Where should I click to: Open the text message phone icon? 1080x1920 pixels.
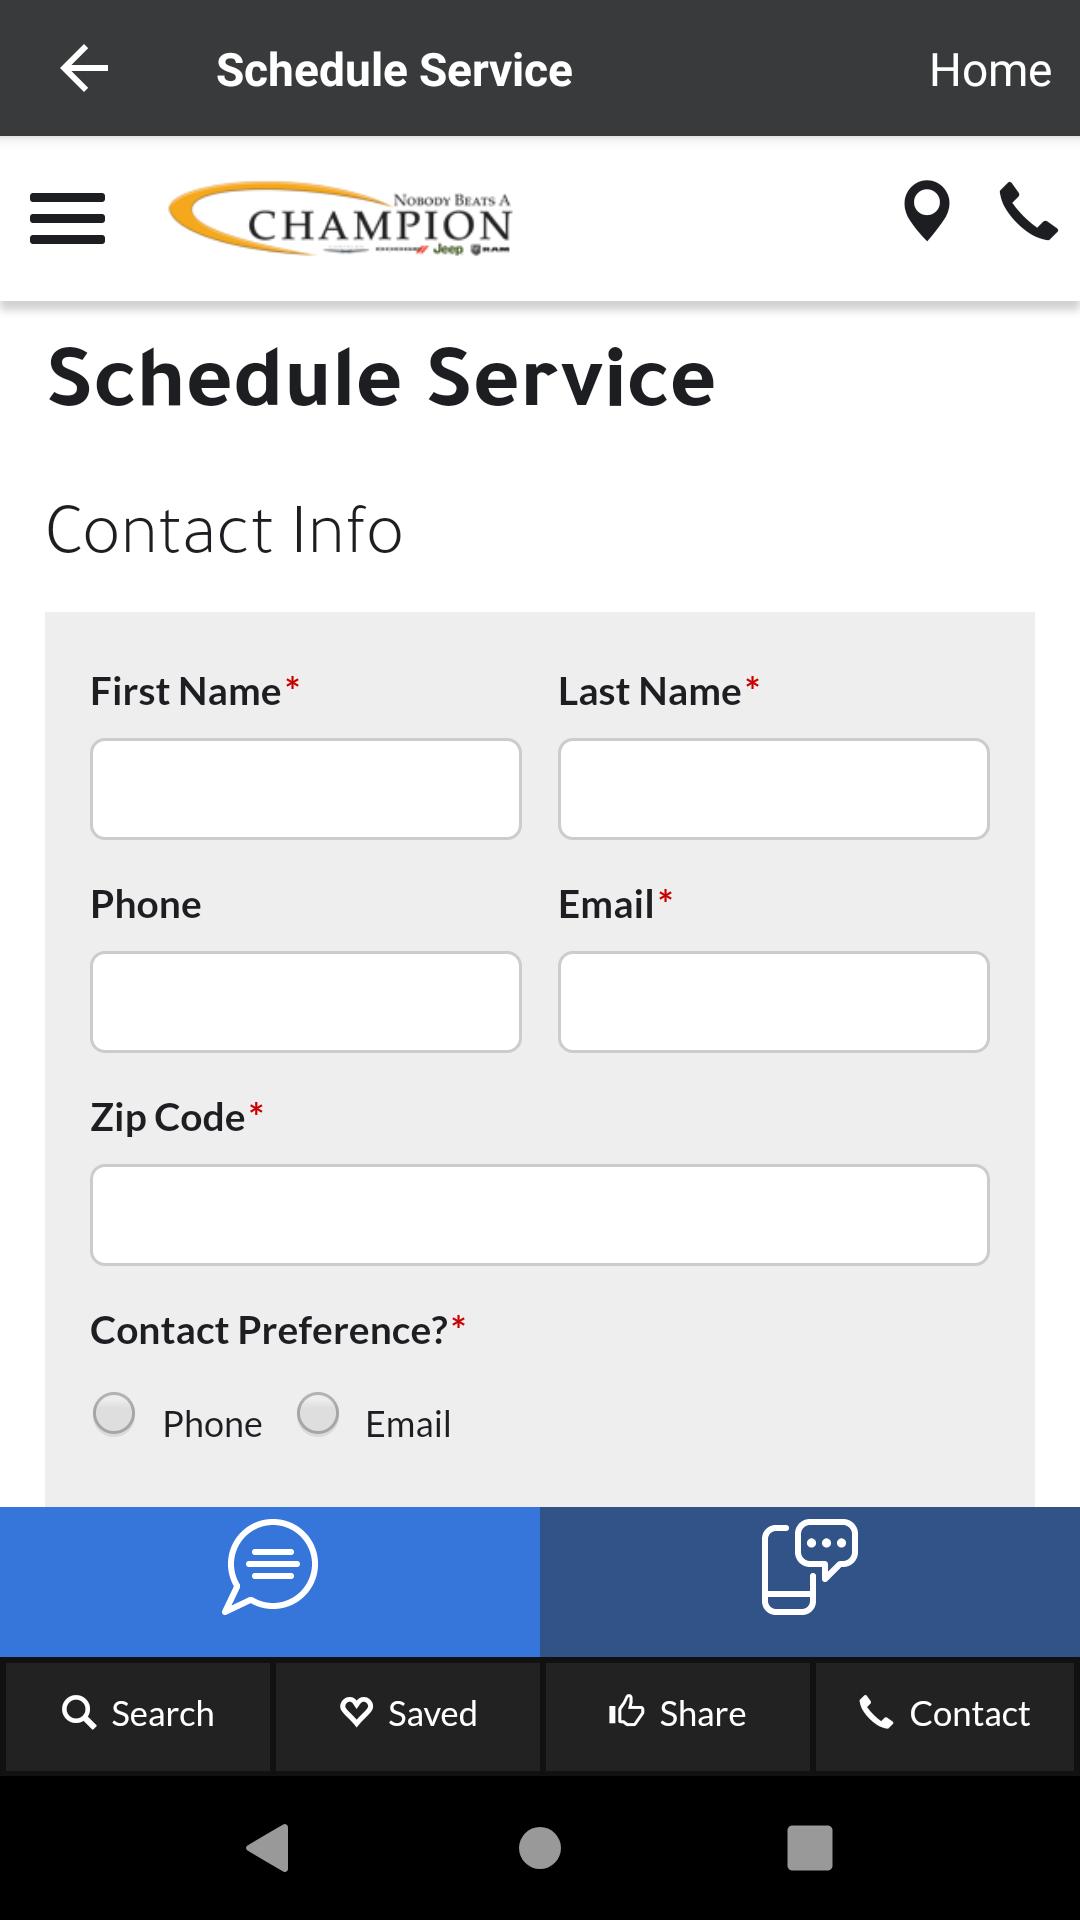point(810,1567)
